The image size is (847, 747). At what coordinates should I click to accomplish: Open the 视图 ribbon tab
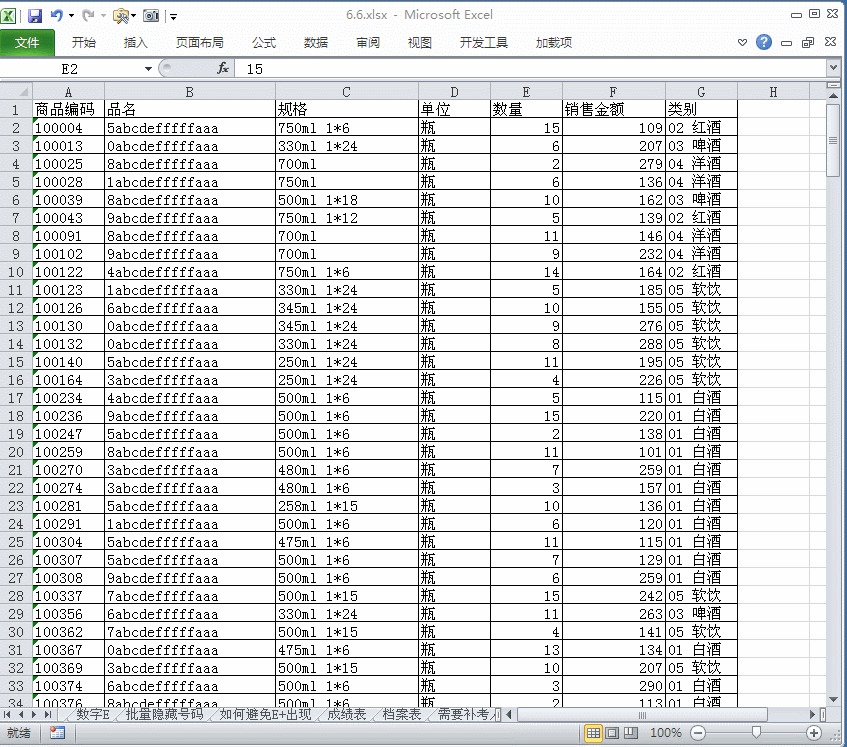tap(419, 43)
